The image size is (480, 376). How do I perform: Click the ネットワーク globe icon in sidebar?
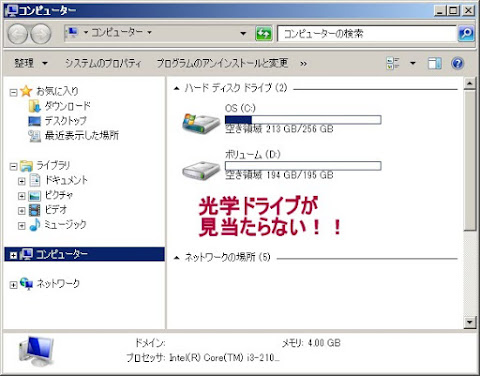click(x=26, y=283)
